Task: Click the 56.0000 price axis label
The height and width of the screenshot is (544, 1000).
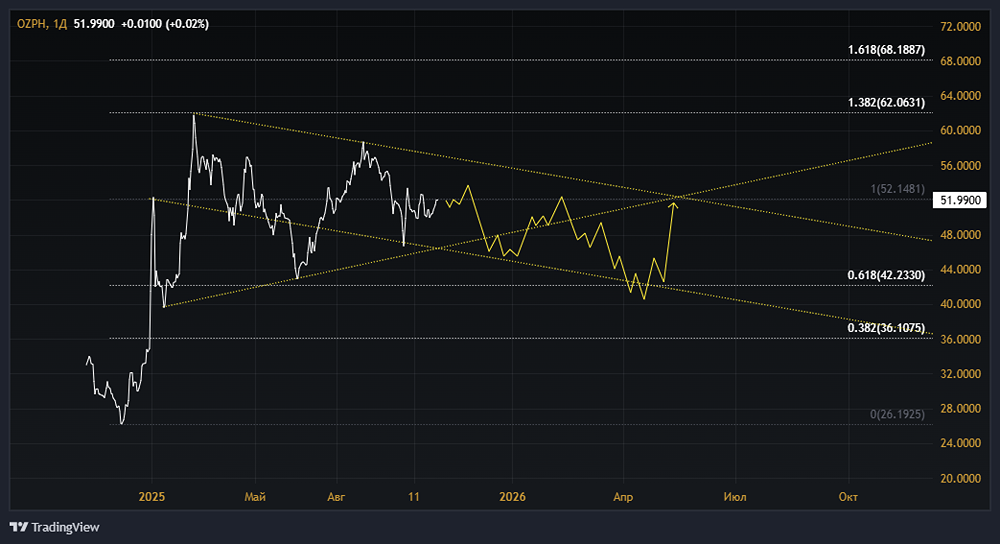Action: 960,166
